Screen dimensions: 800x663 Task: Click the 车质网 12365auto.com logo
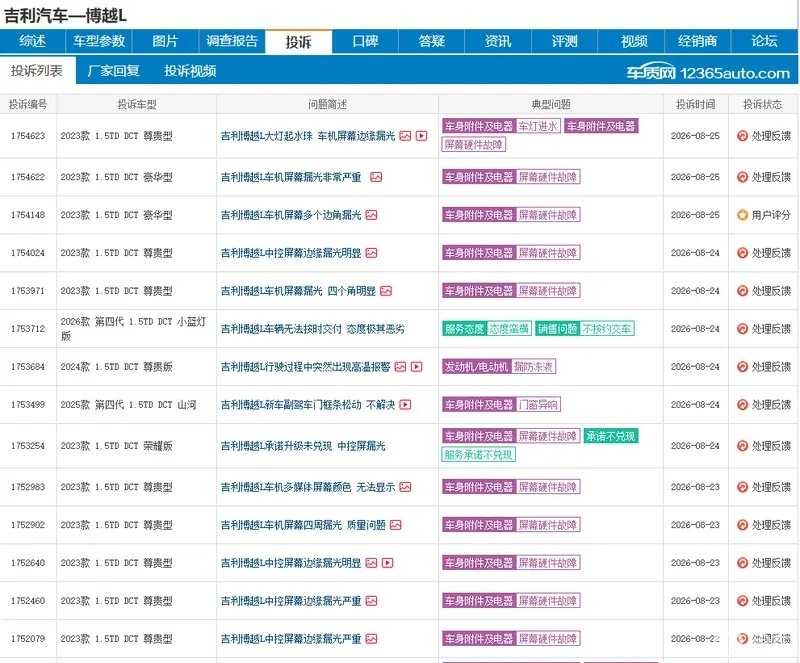(x=708, y=73)
